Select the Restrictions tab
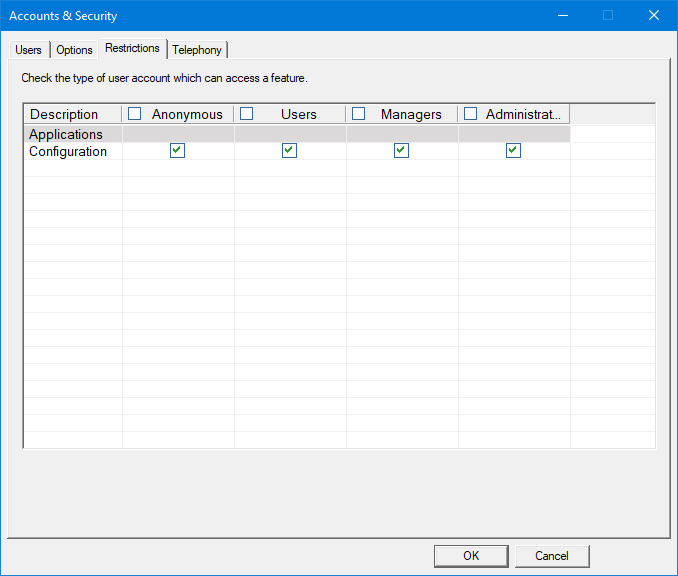Image resolution: width=678 pixels, height=576 pixels. [132, 48]
